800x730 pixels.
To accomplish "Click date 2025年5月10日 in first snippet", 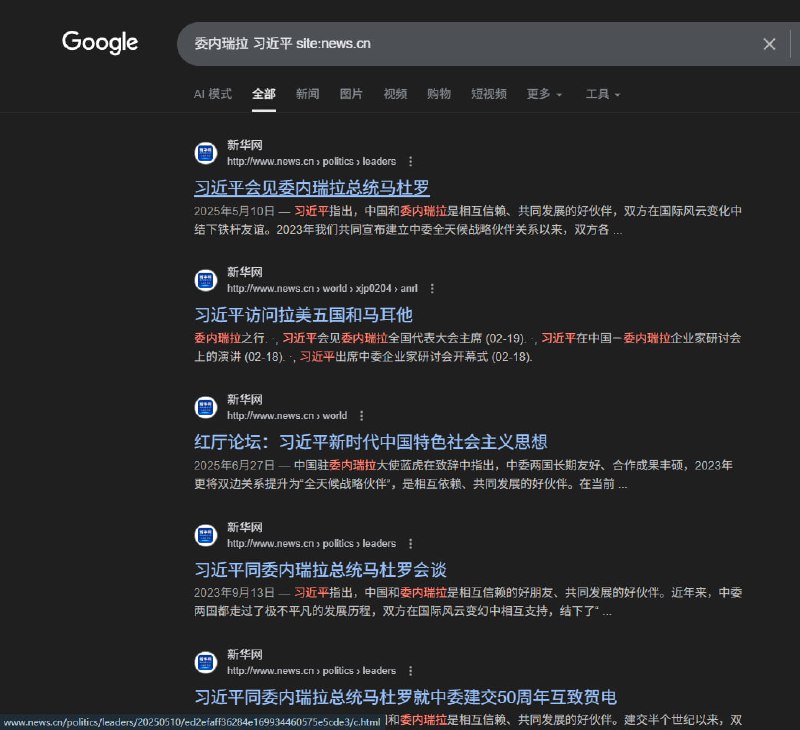I will tap(234, 211).
